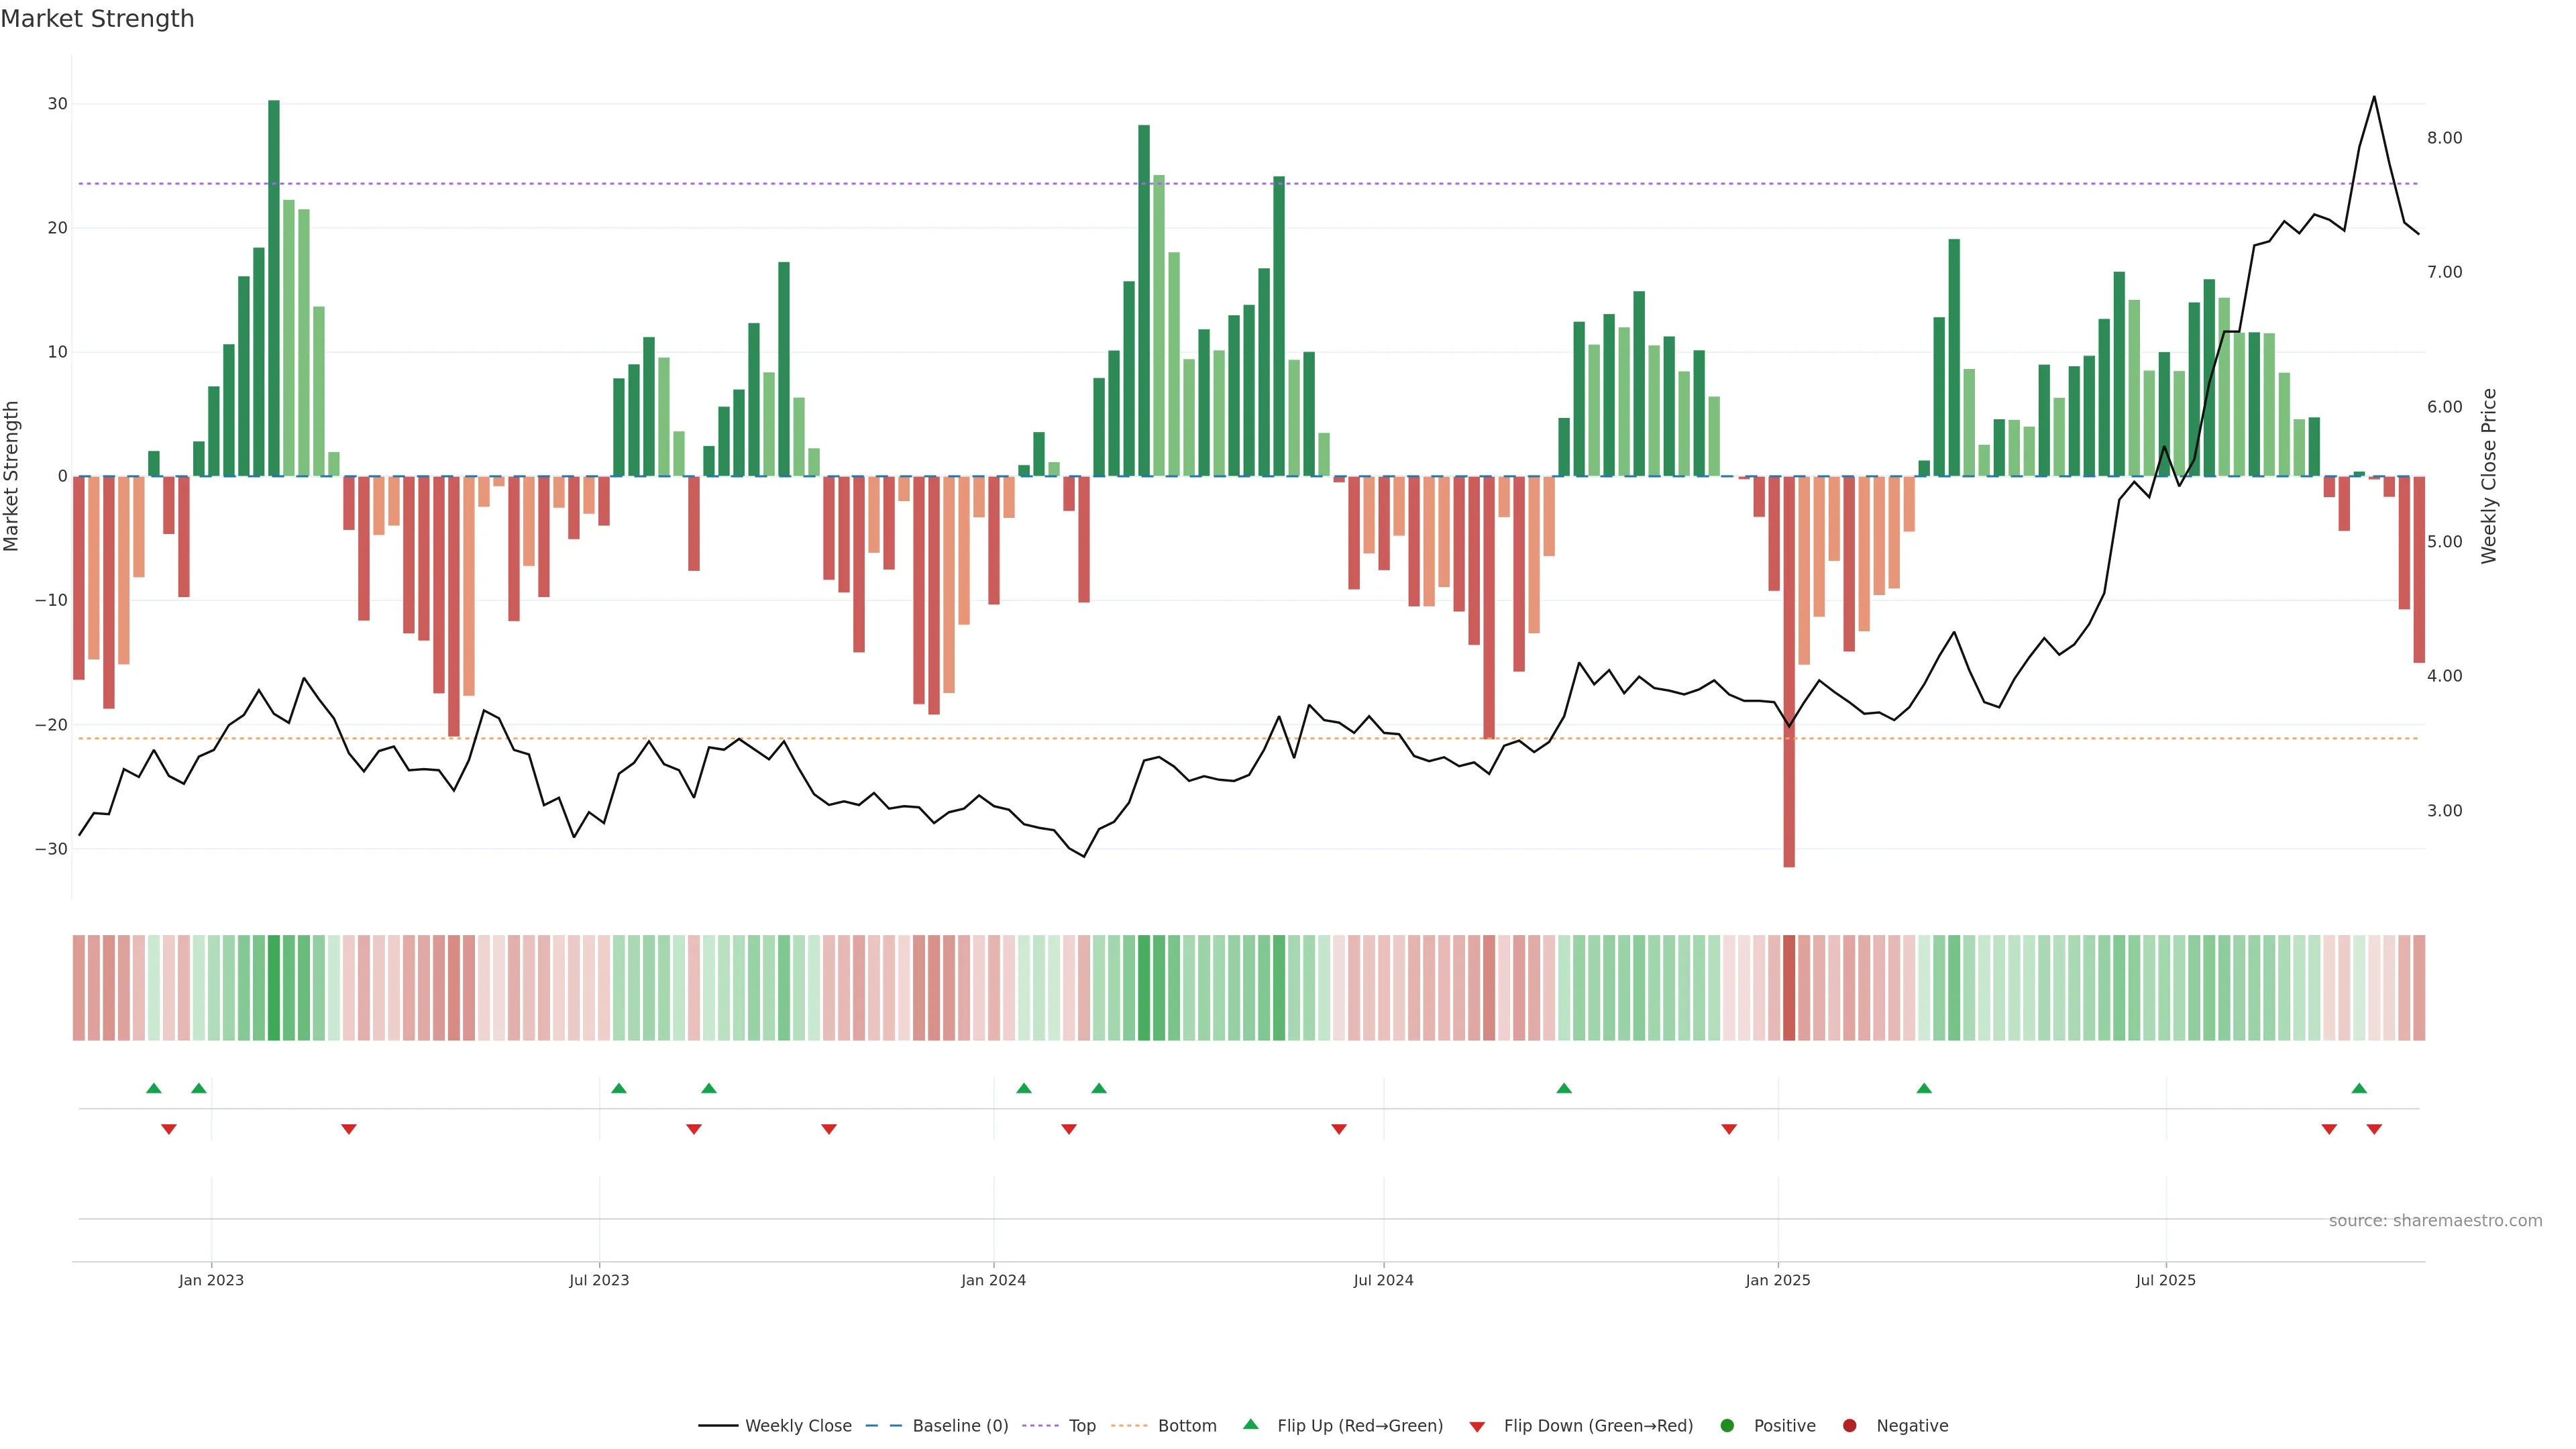Screen dimensions: 2576x1449
Task: Click the Flip Down red triangle legend icon
Action: 1477,1427
